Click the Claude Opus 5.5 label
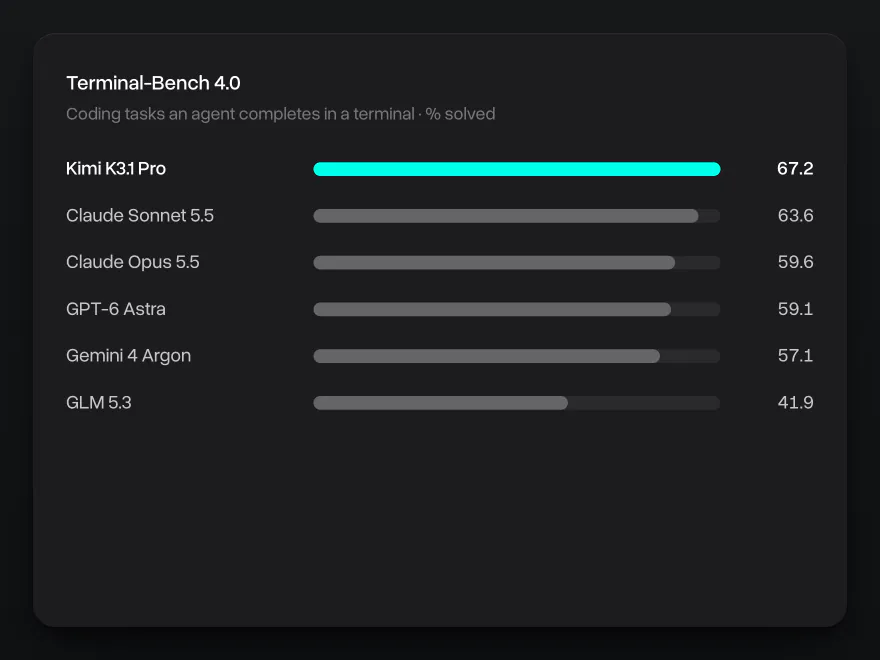The height and width of the screenshot is (660, 880). [x=132, y=262]
